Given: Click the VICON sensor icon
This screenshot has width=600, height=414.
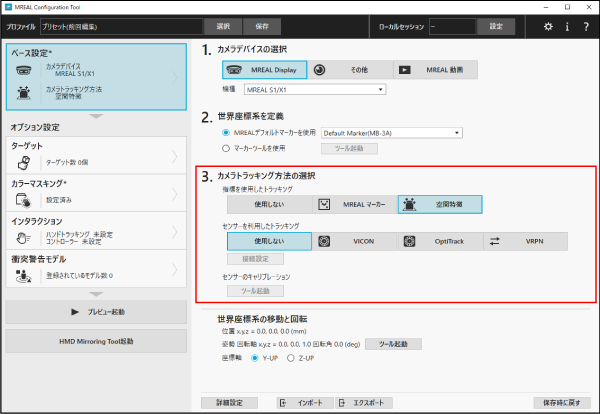Looking at the screenshot, I should [x=324, y=241].
